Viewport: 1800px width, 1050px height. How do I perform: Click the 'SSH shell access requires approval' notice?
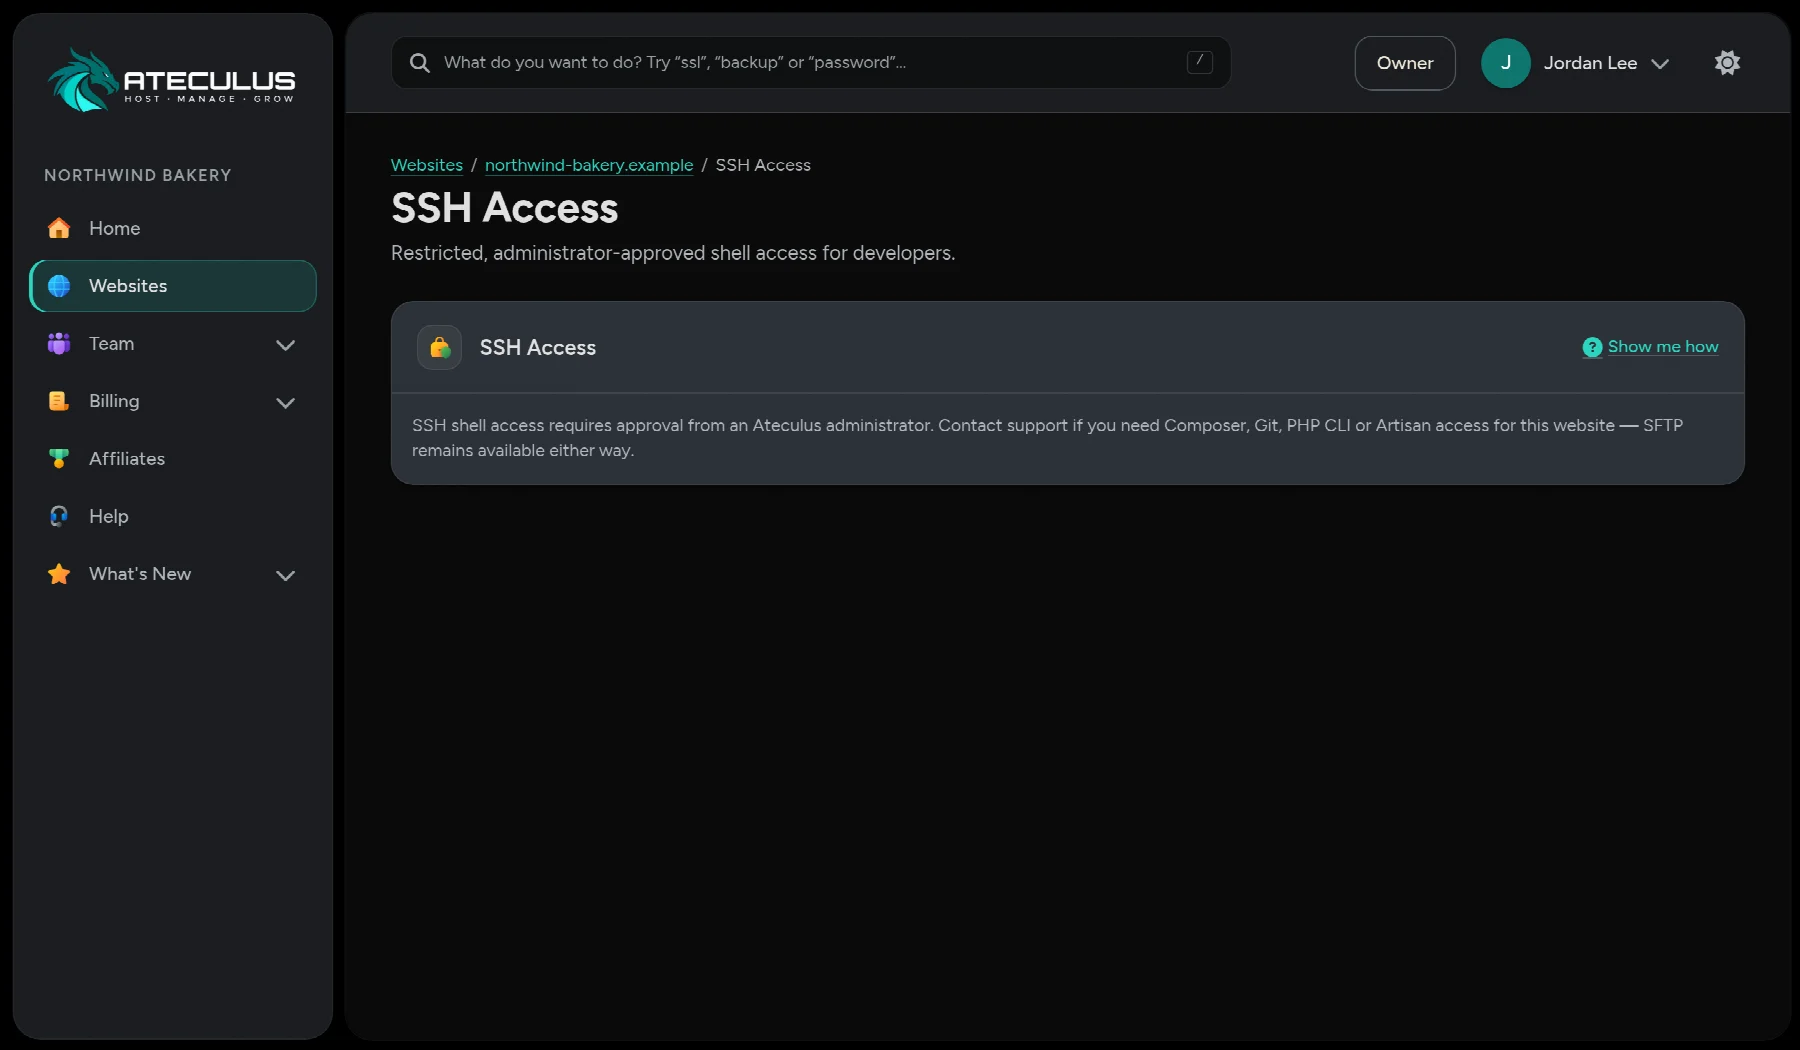point(1047,438)
